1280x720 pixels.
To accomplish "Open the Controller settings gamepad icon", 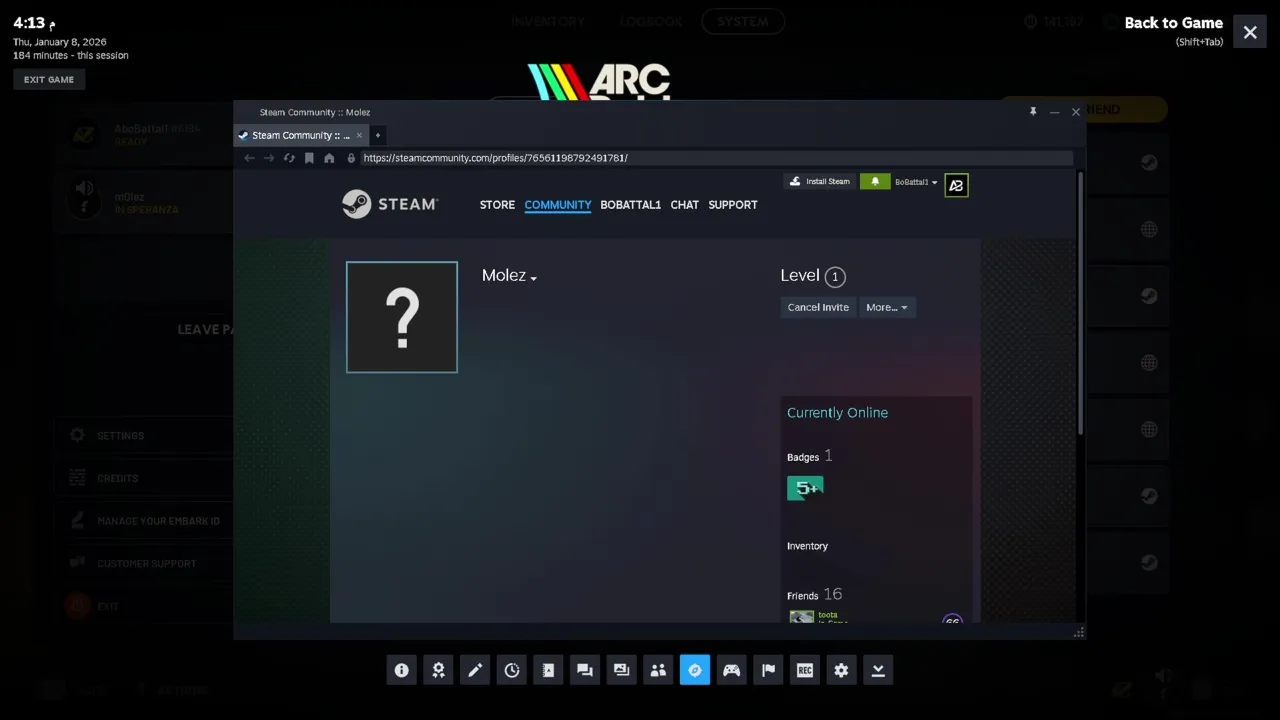I will (732, 670).
